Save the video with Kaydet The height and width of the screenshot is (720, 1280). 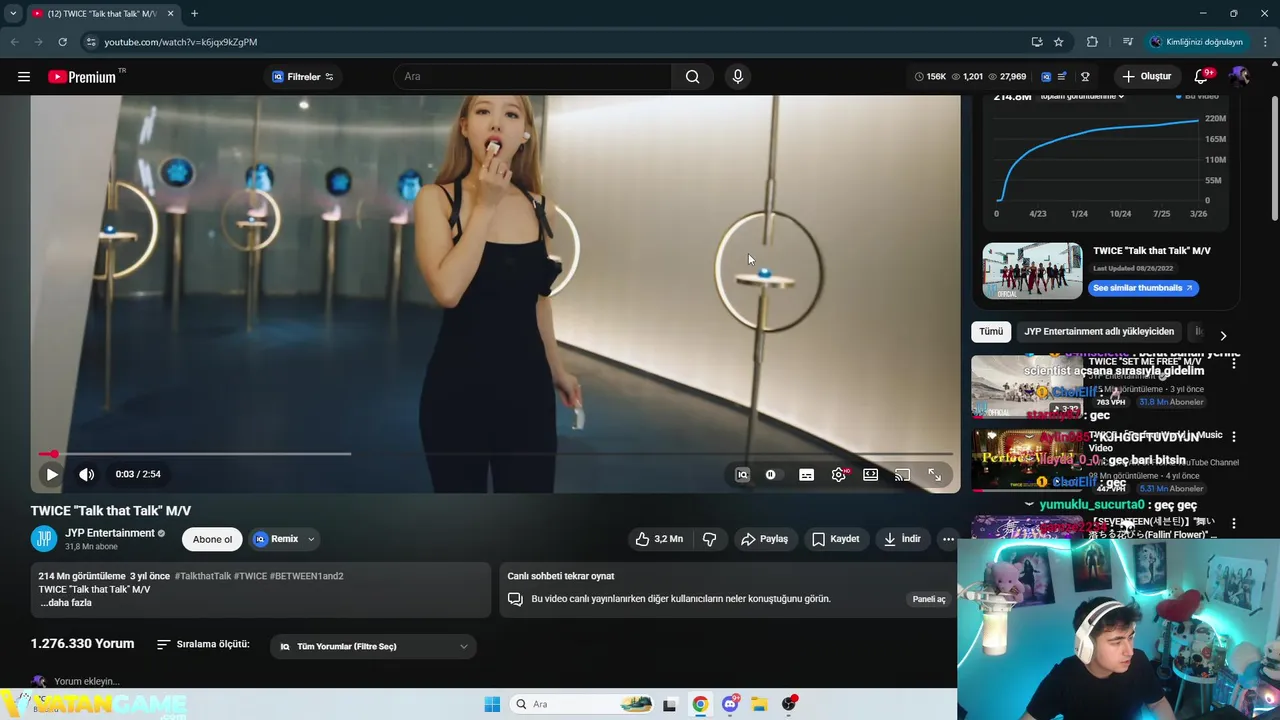pos(836,539)
